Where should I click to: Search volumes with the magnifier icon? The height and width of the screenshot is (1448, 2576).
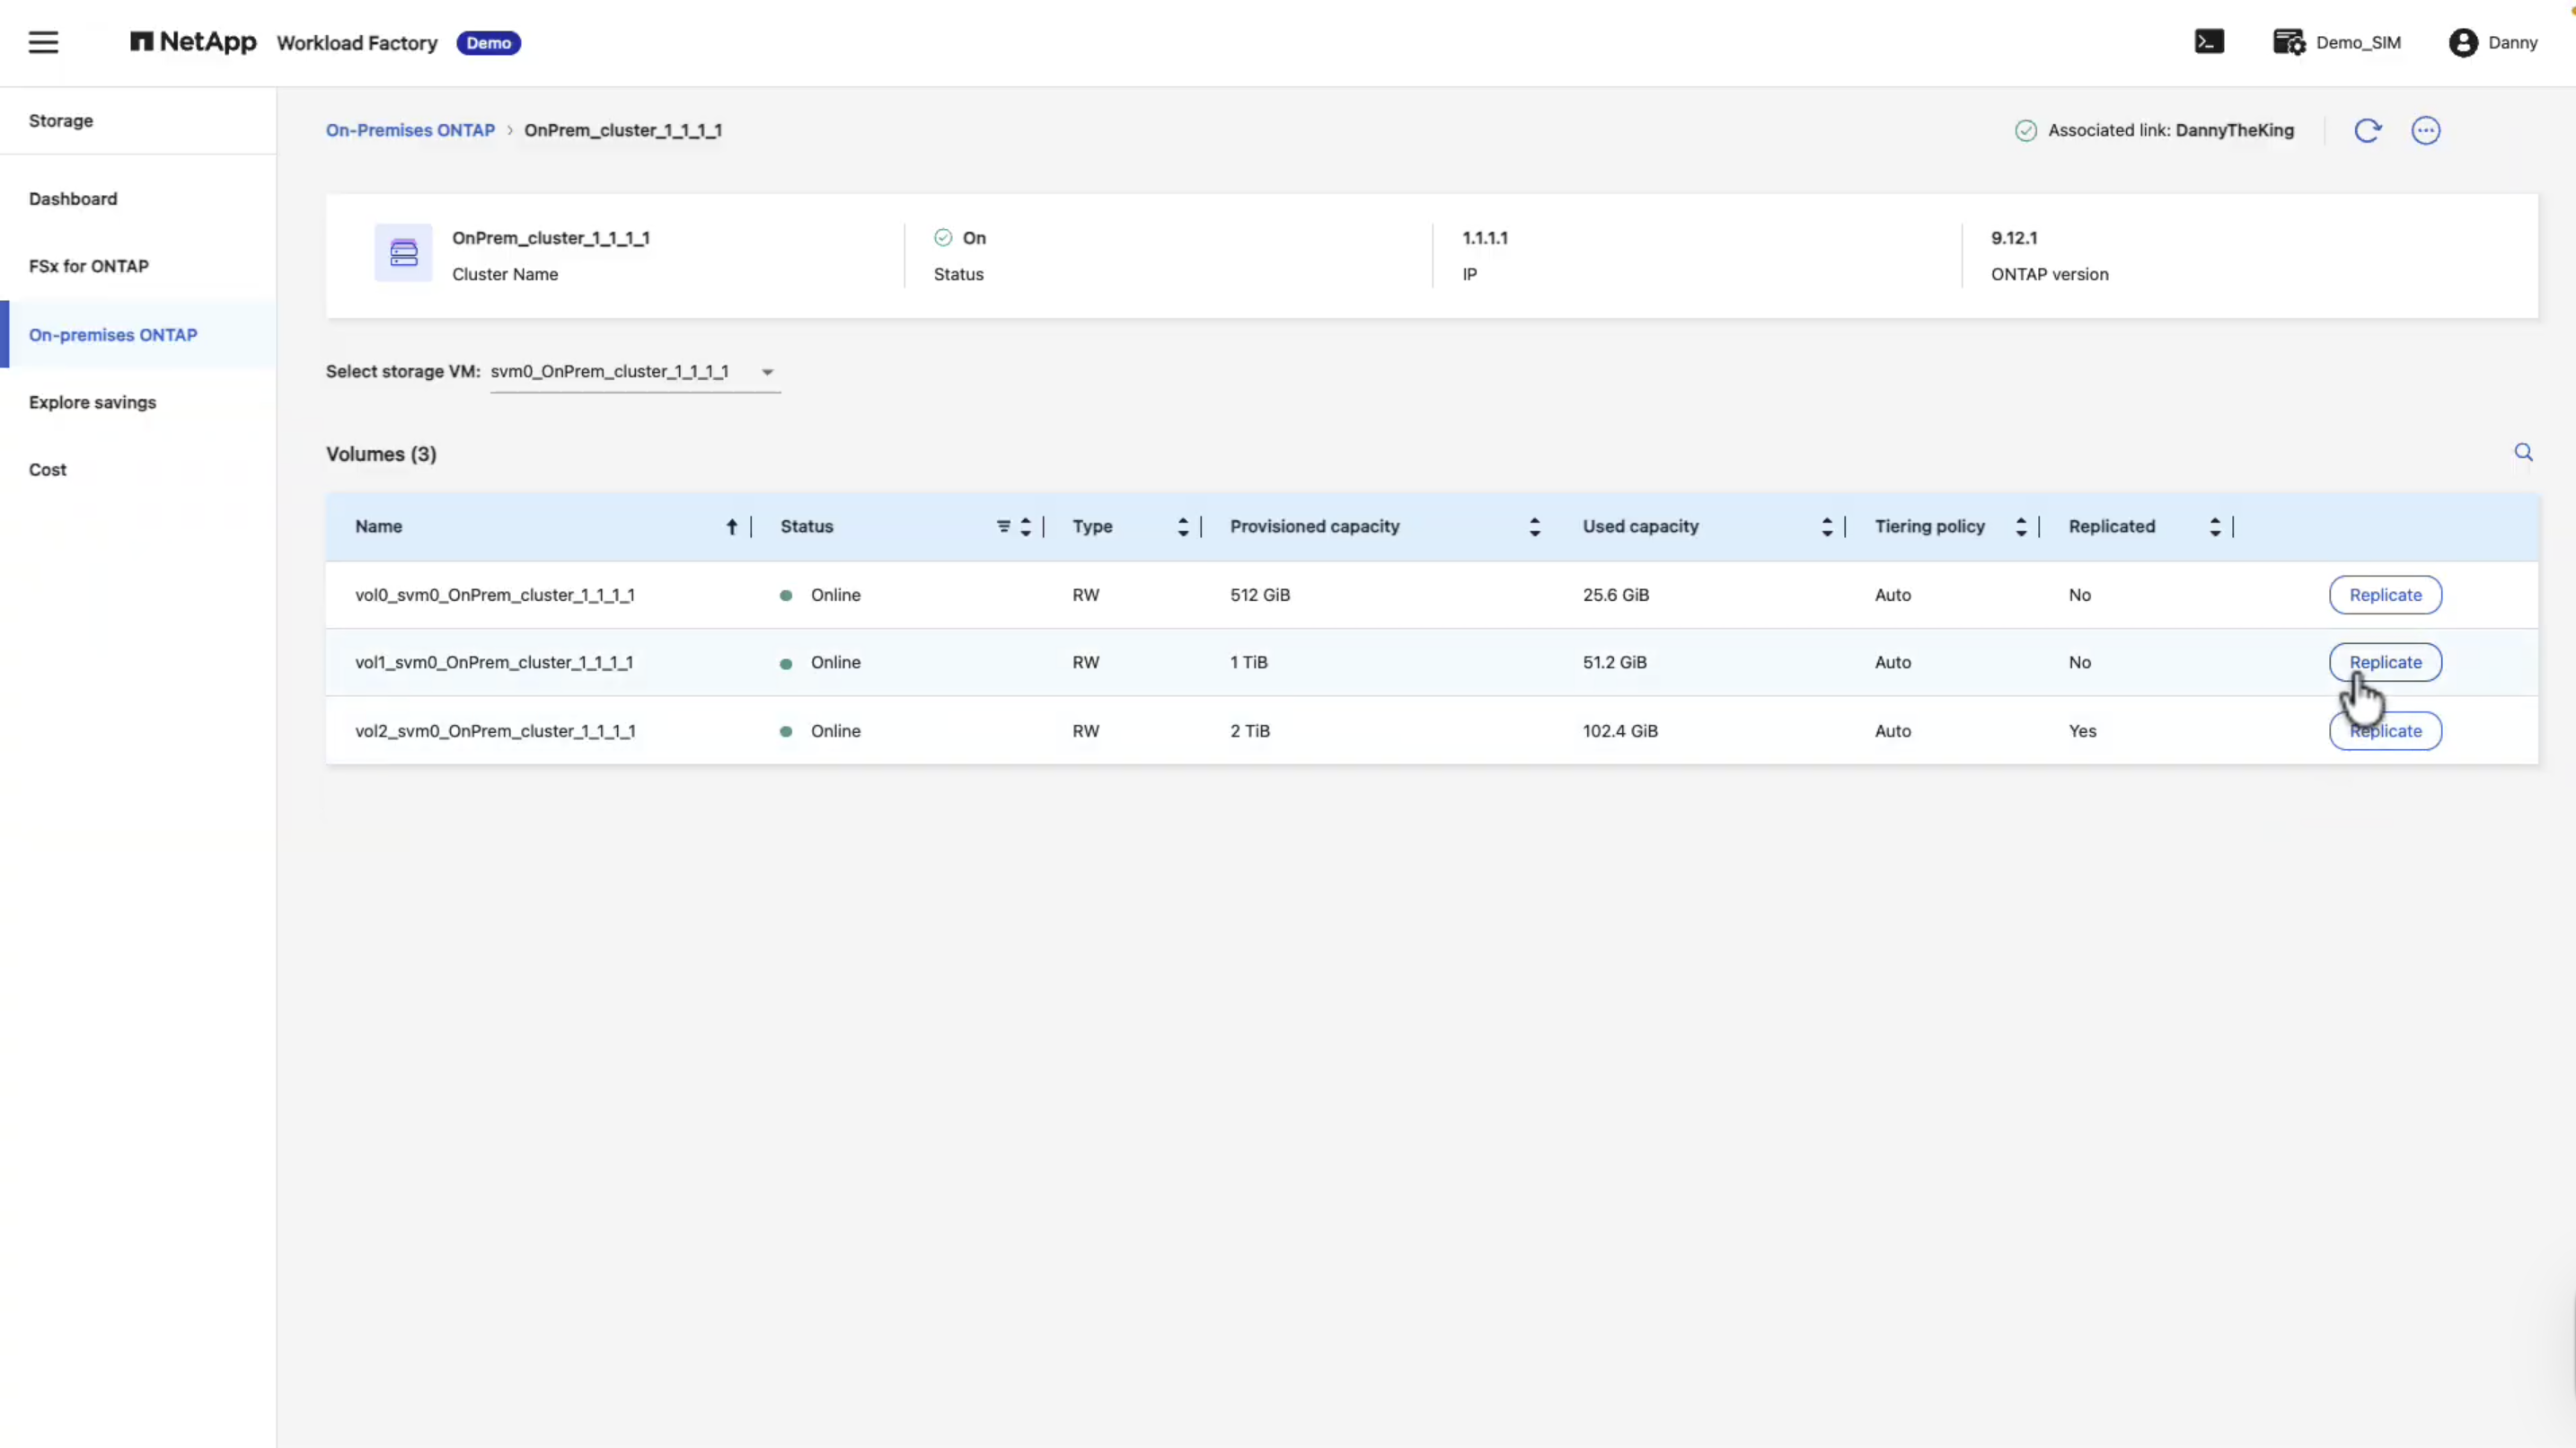pos(2523,453)
